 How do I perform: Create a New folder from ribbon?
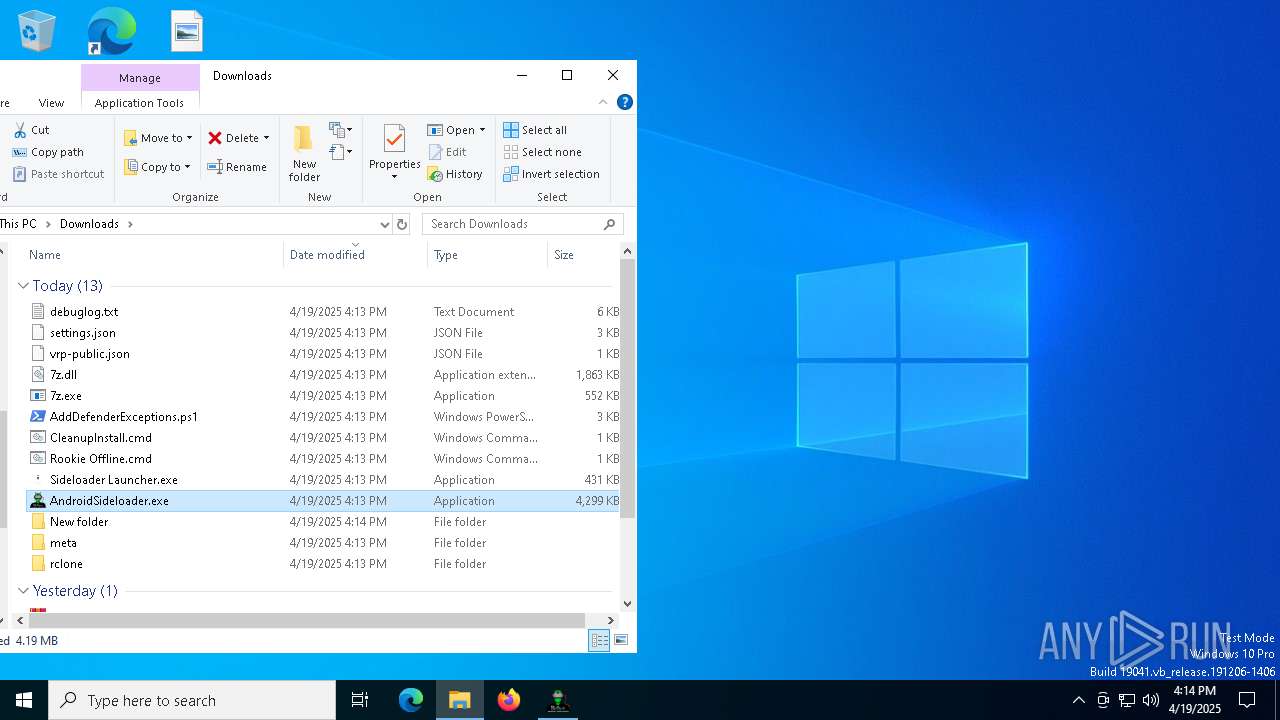[304, 153]
